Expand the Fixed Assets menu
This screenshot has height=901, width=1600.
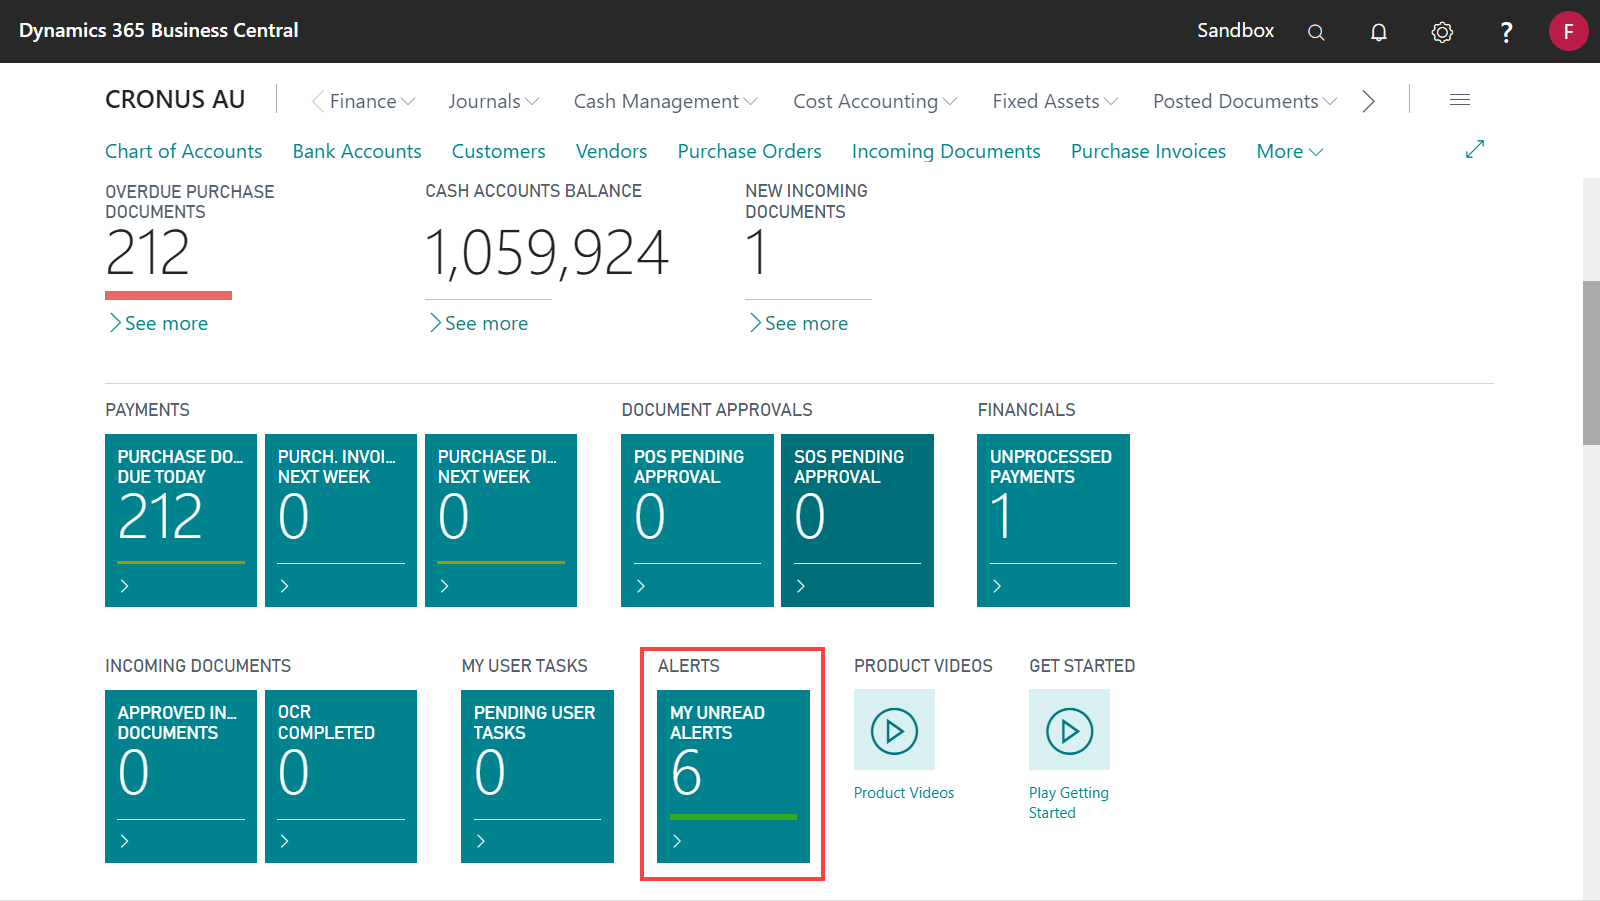click(x=1055, y=101)
